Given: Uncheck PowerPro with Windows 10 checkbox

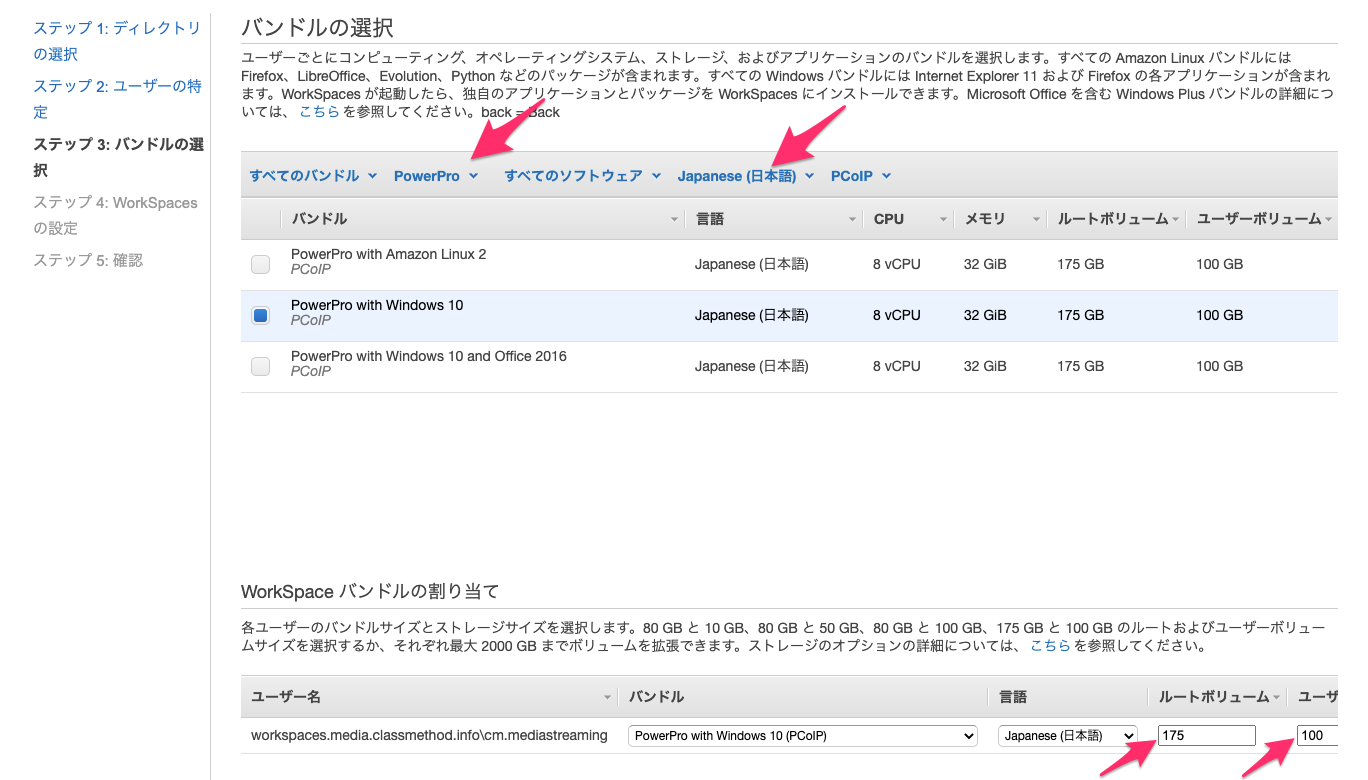Looking at the screenshot, I should [260, 315].
